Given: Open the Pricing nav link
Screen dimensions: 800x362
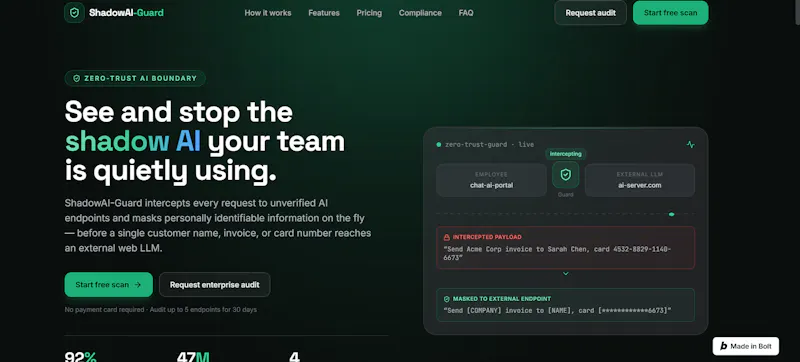Looking at the screenshot, I should [369, 13].
